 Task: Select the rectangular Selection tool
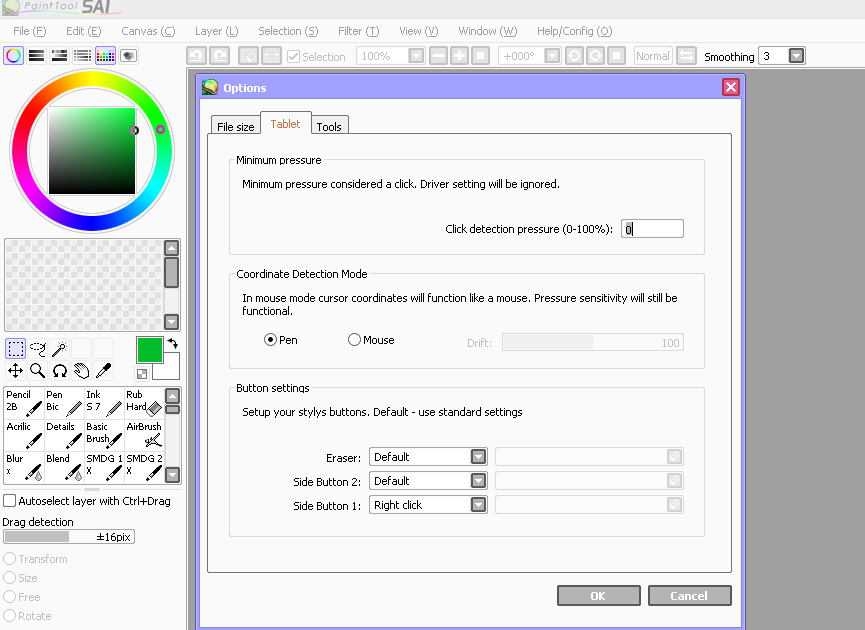pyautogui.click(x=15, y=349)
